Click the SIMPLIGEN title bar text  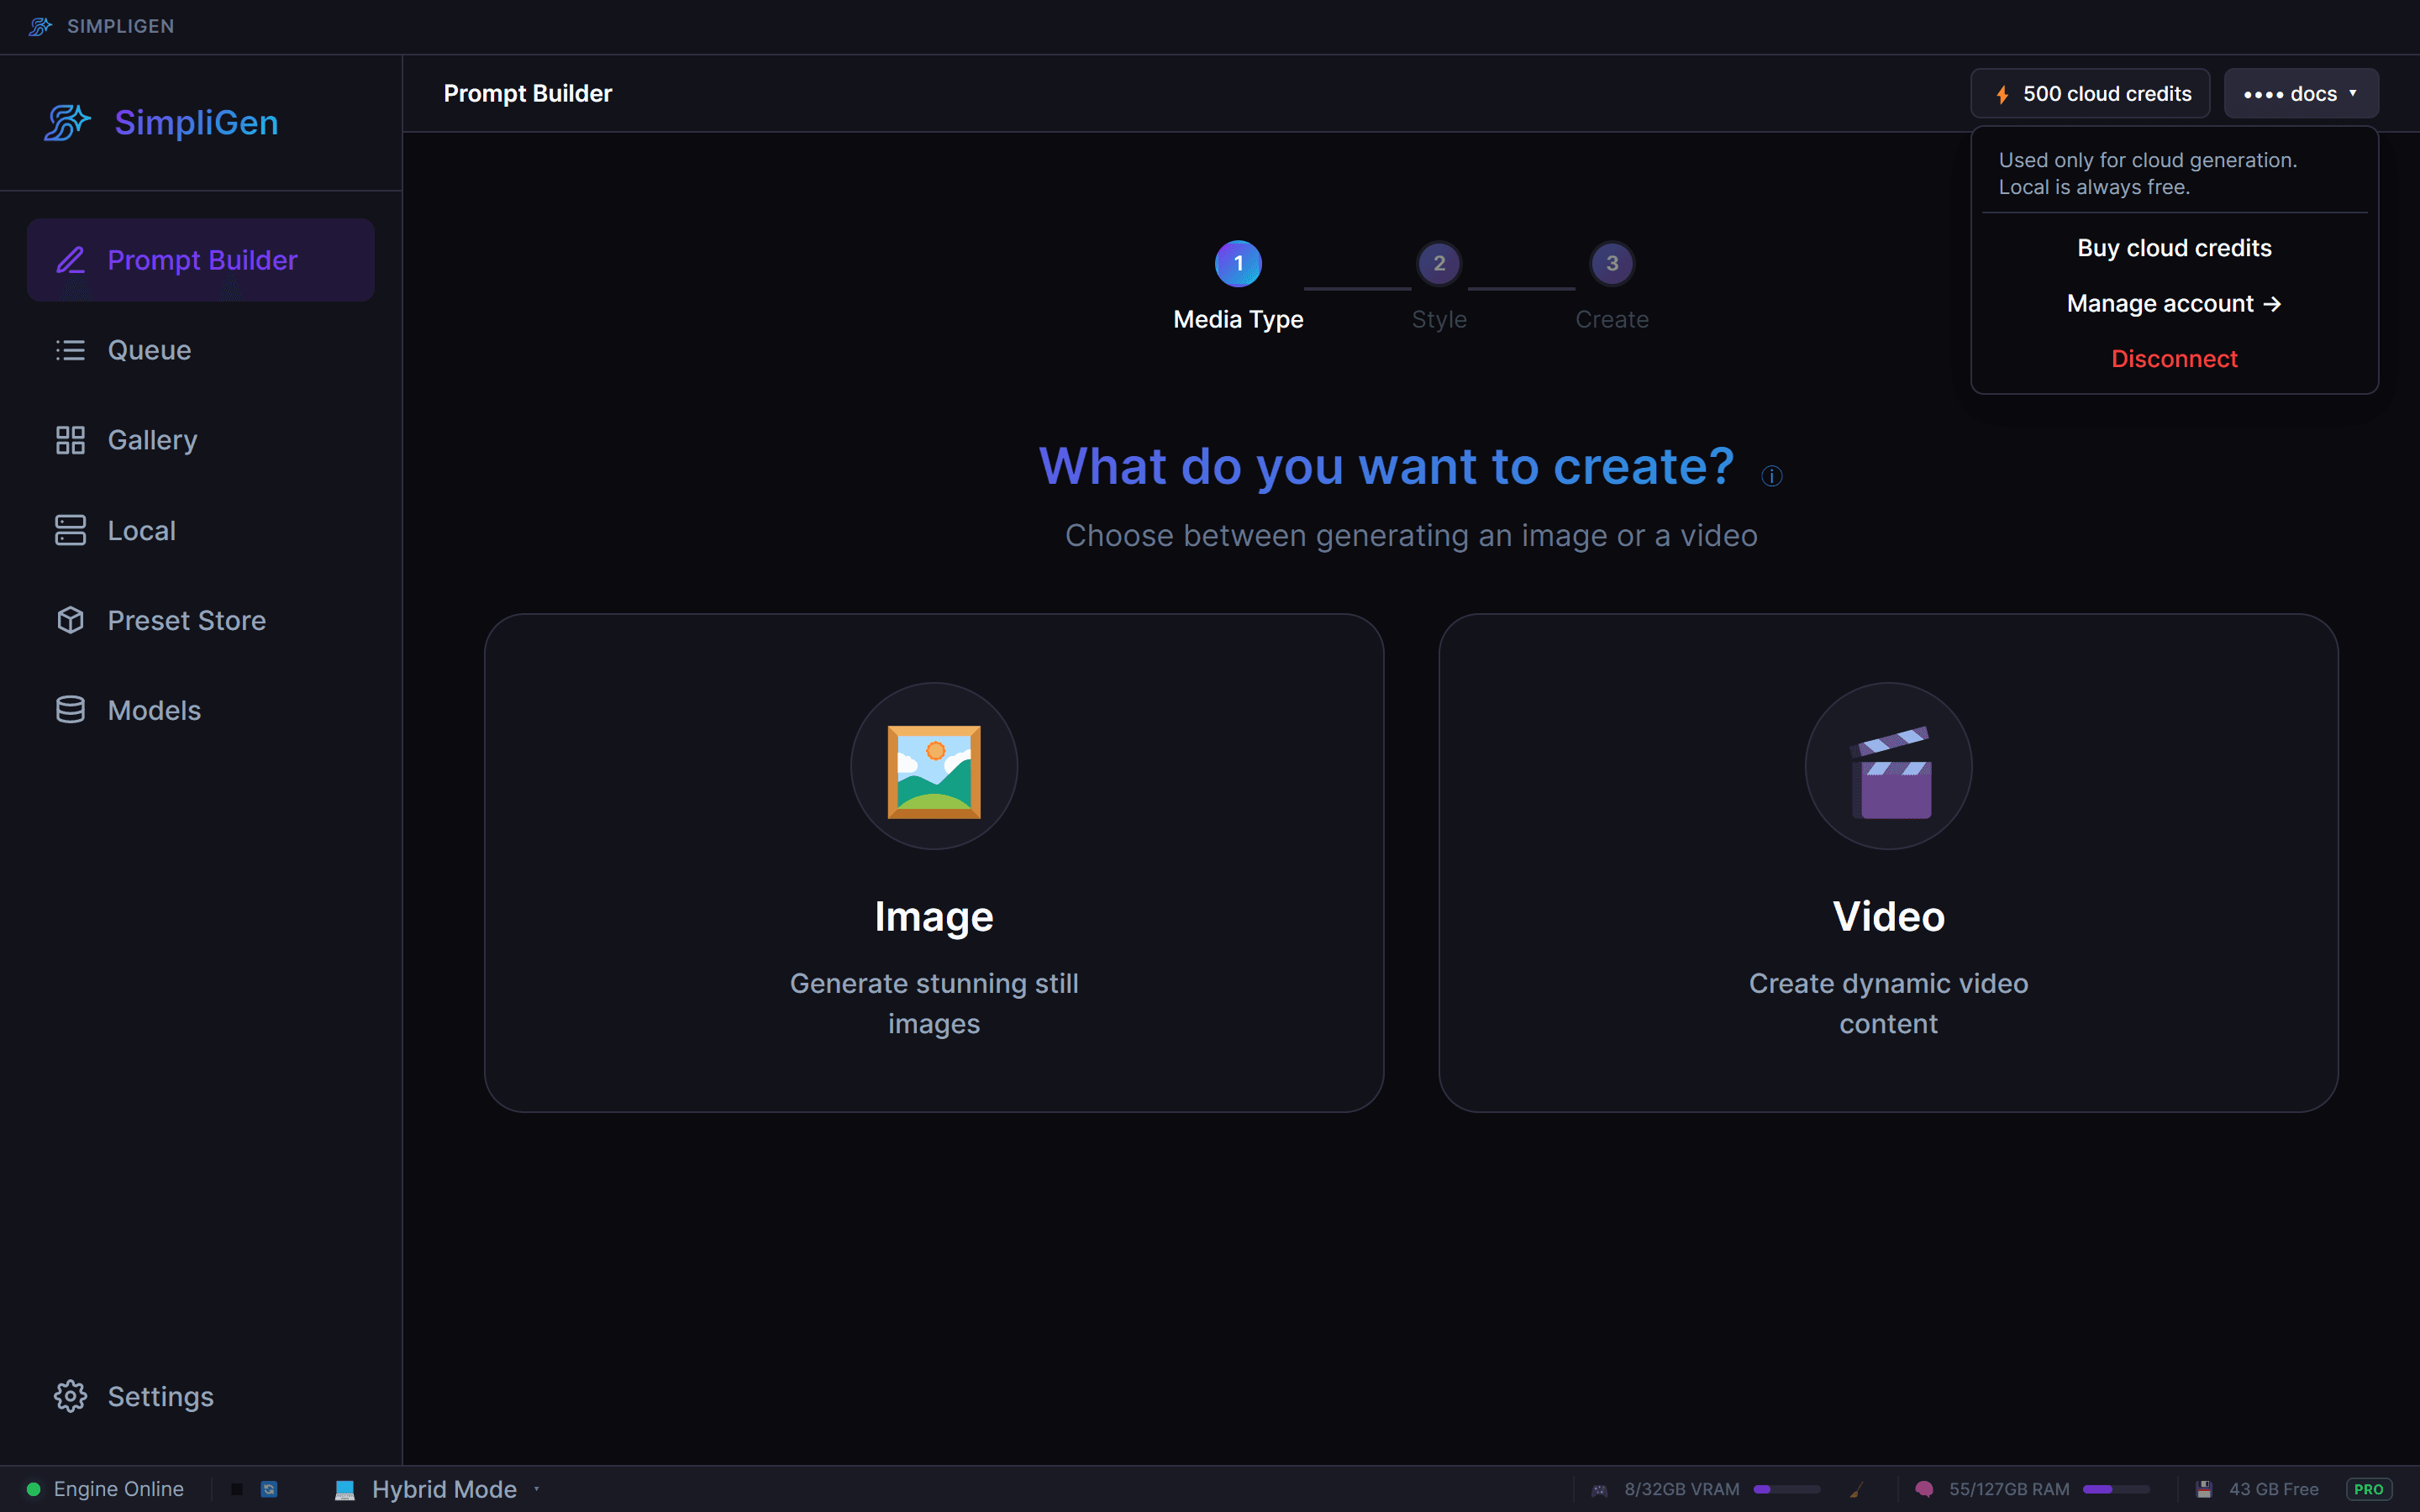click(120, 26)
